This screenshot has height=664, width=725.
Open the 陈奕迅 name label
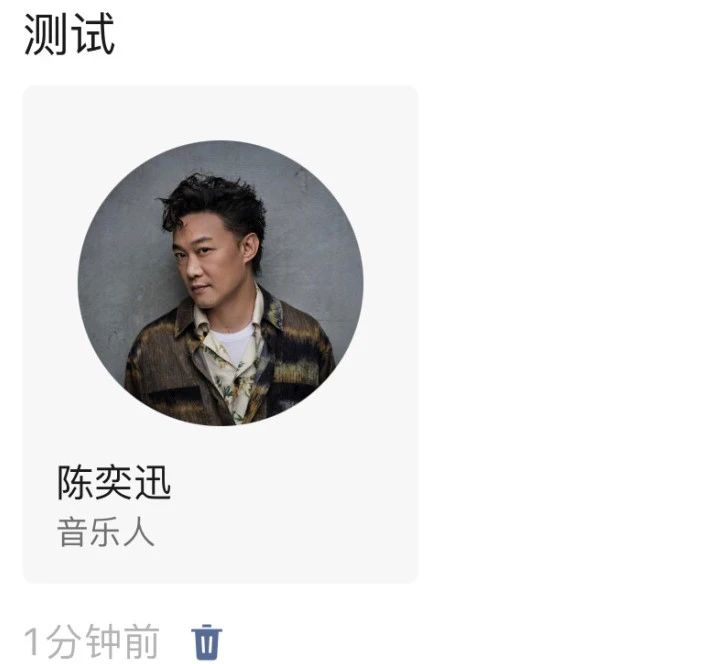coord(114,482)
